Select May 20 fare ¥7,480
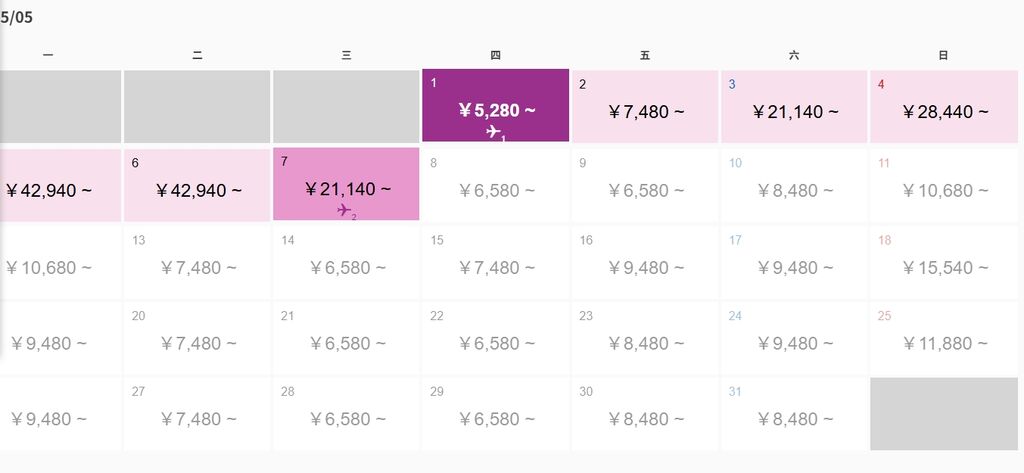This screenshot has width=1024, height=473. pos(197,338)
